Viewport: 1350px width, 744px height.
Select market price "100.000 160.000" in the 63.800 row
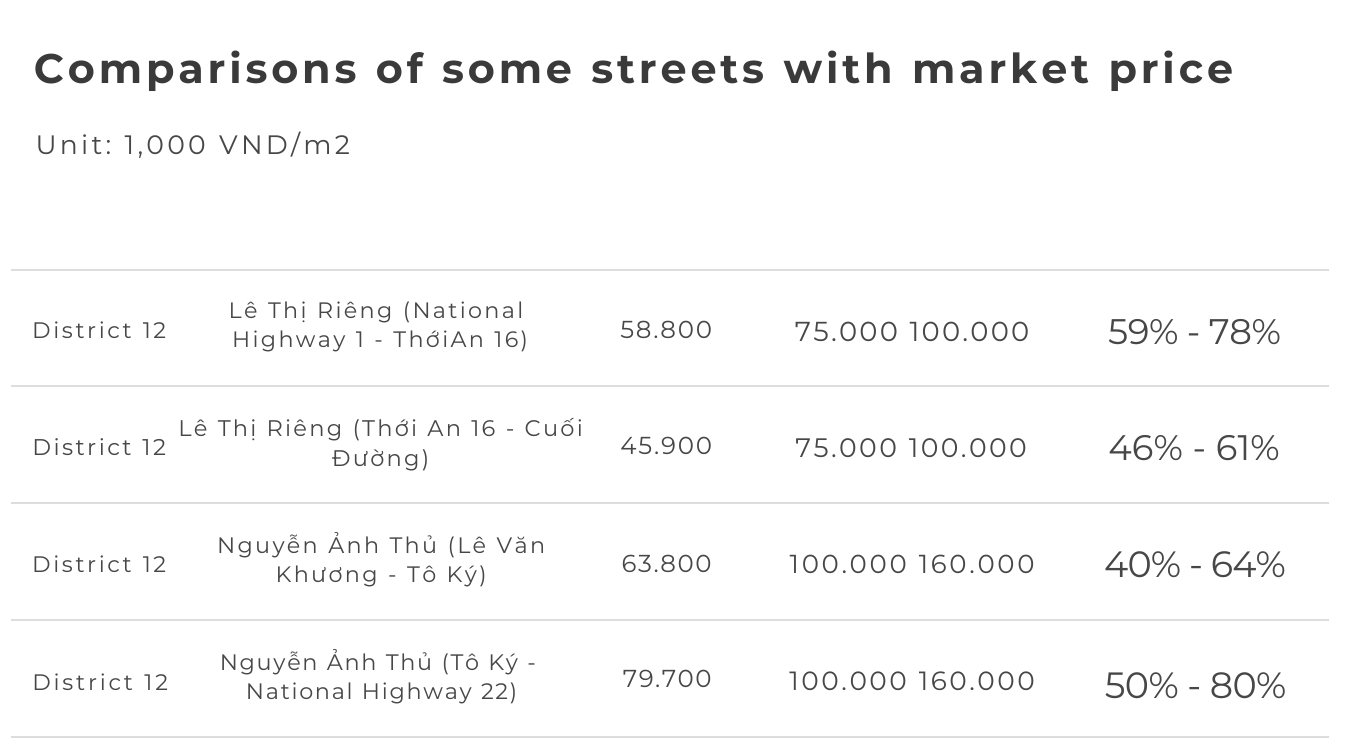tap(912, 564)
